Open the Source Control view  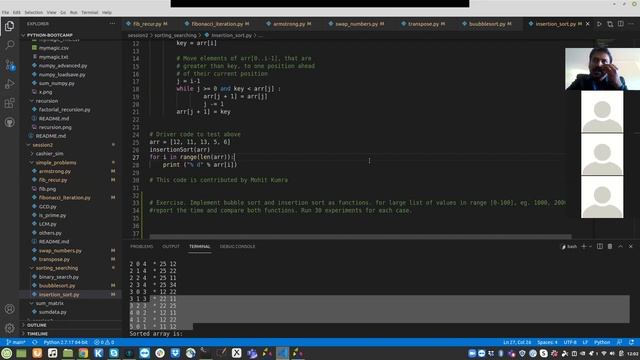(x=9, y=64)
